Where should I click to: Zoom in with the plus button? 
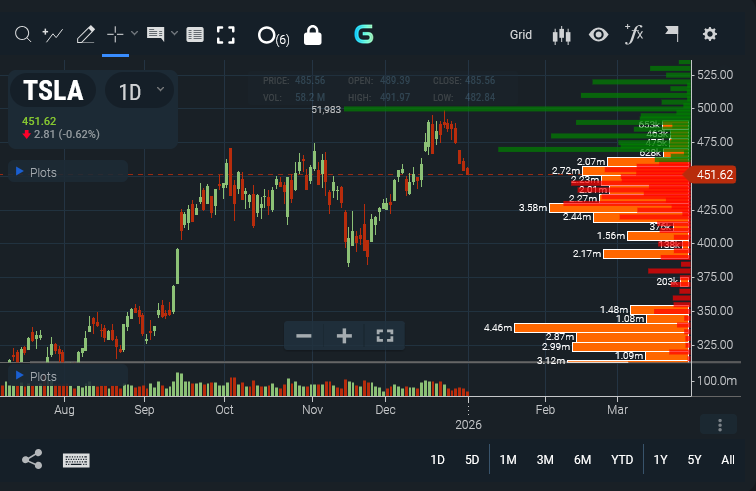coord(344,336)
